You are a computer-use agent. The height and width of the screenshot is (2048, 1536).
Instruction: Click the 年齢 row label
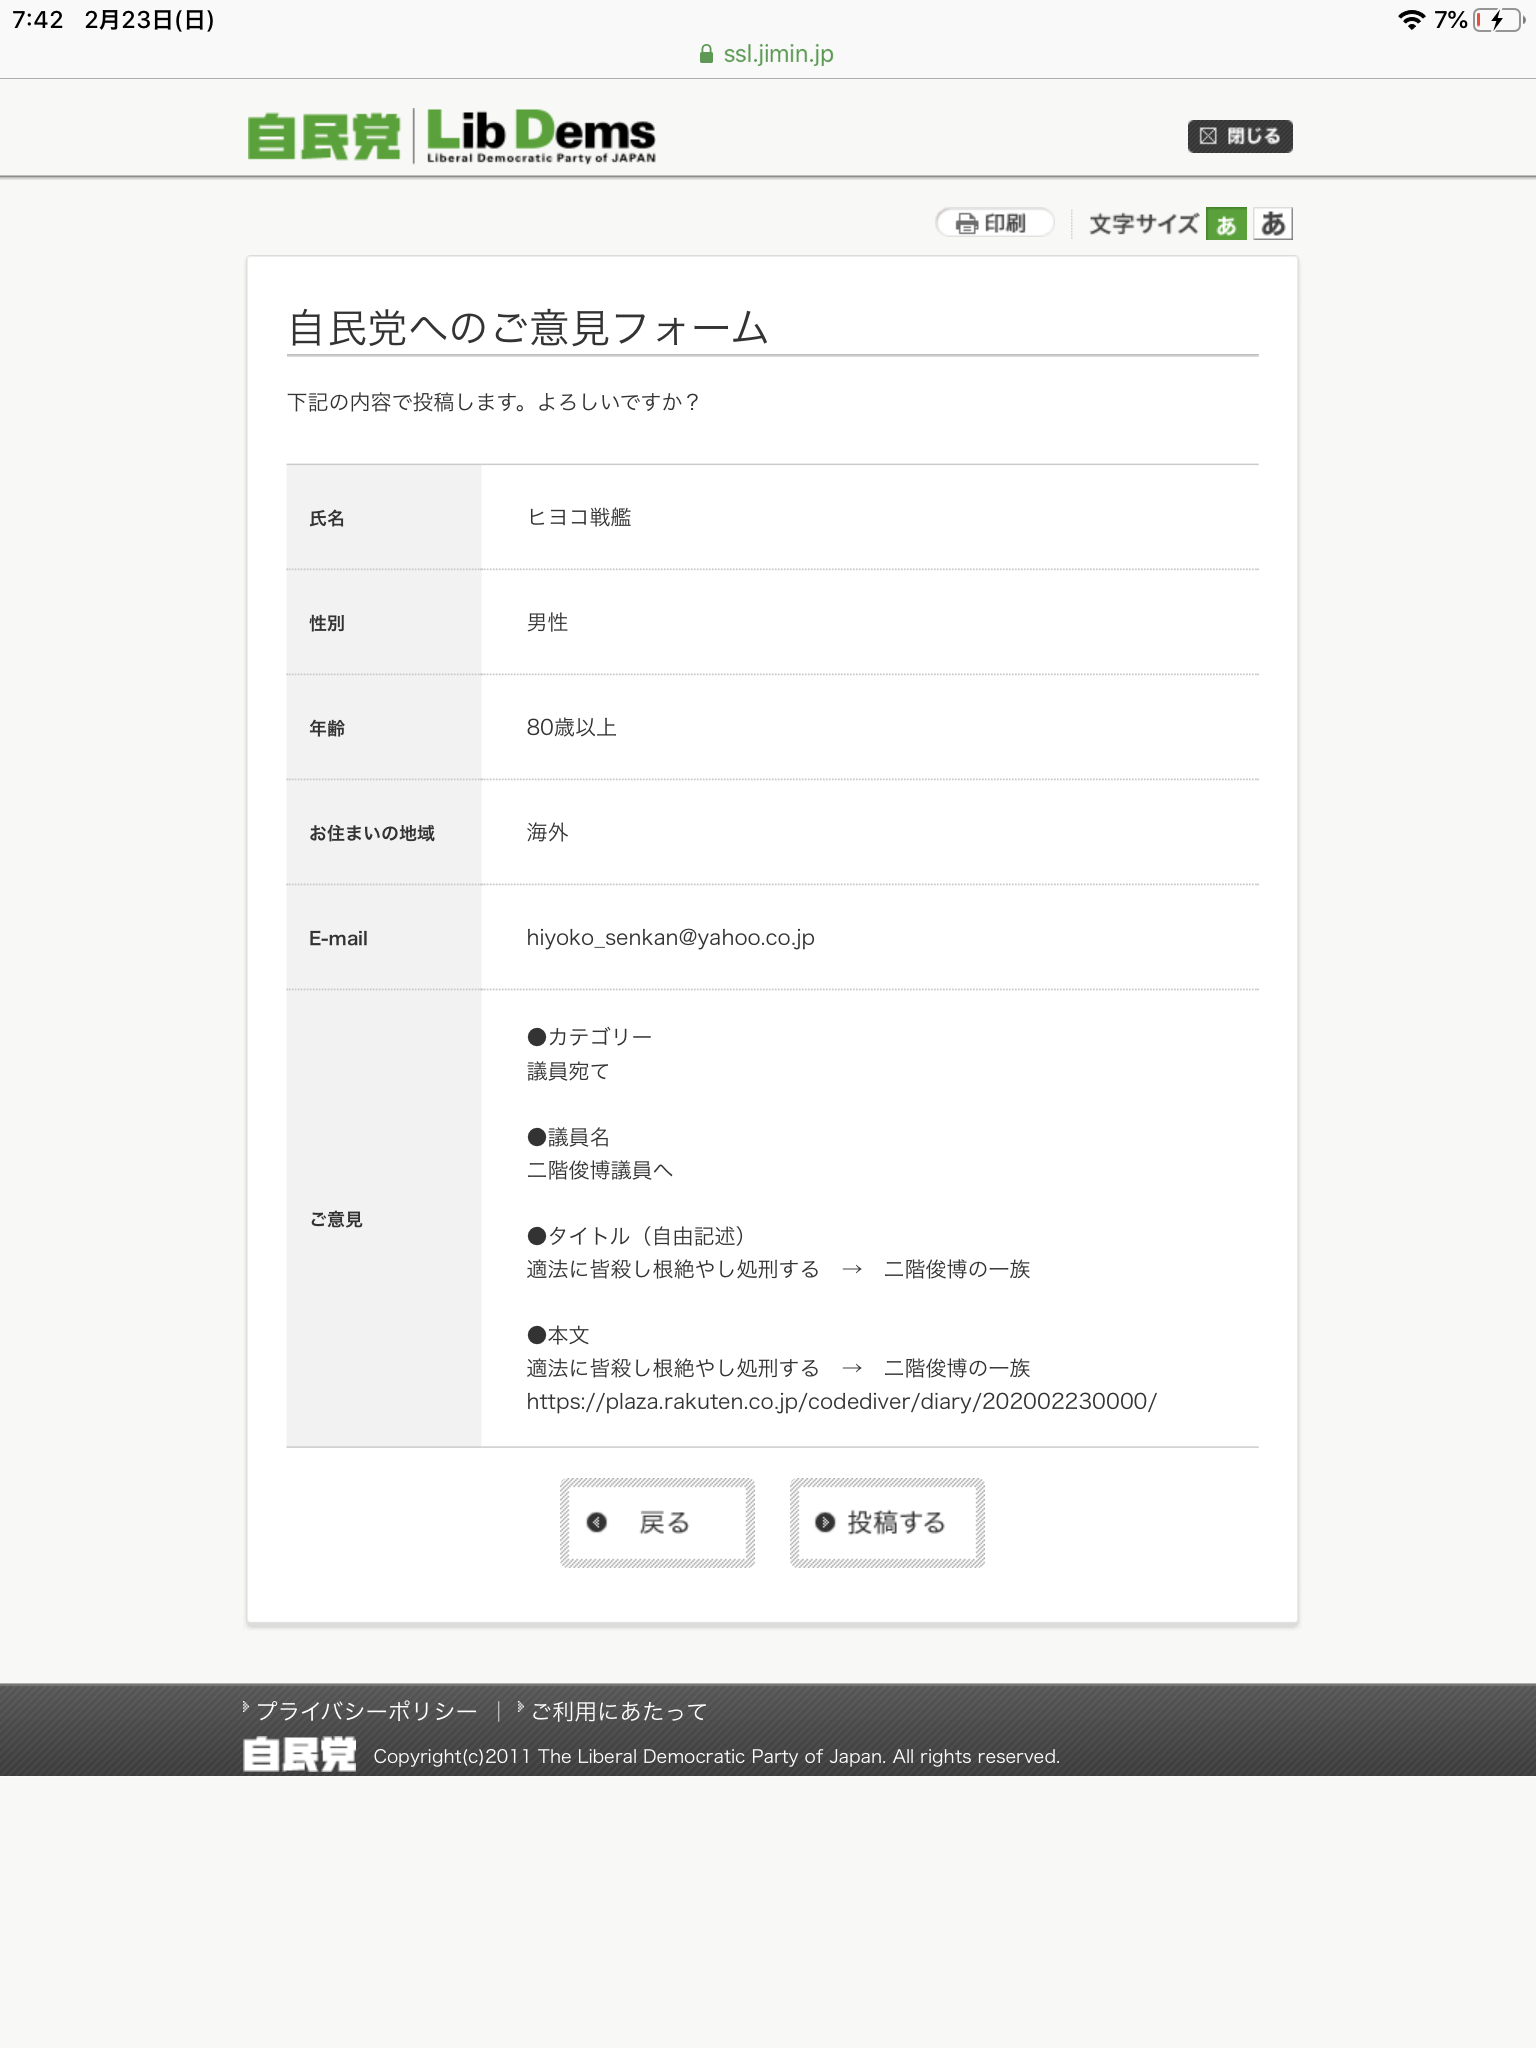[327, 728]
